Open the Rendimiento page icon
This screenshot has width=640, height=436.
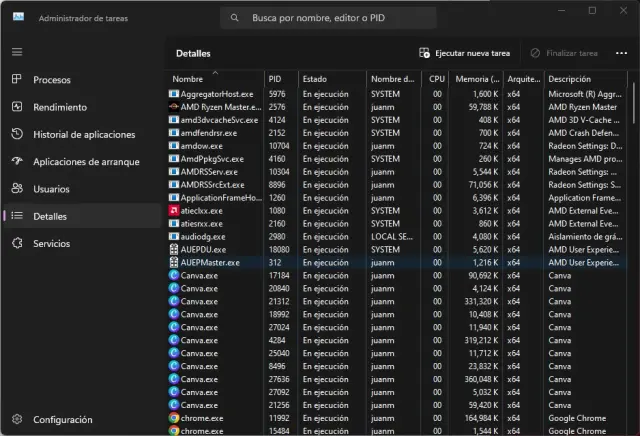pyautogui.click(x=17, y=107)
